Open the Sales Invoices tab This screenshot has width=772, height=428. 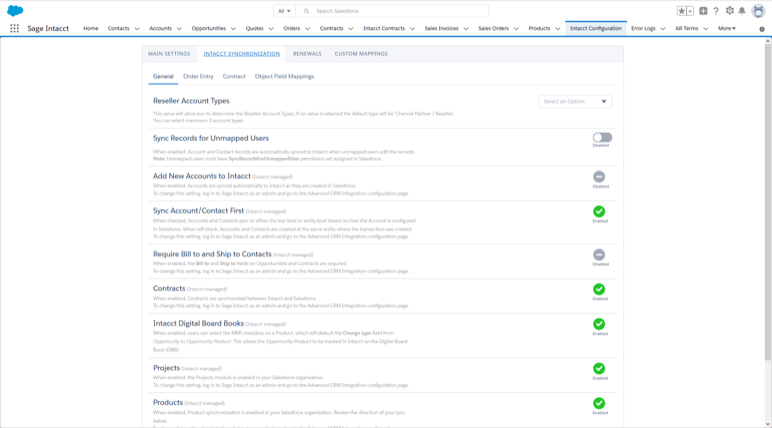tap(442, 29)
